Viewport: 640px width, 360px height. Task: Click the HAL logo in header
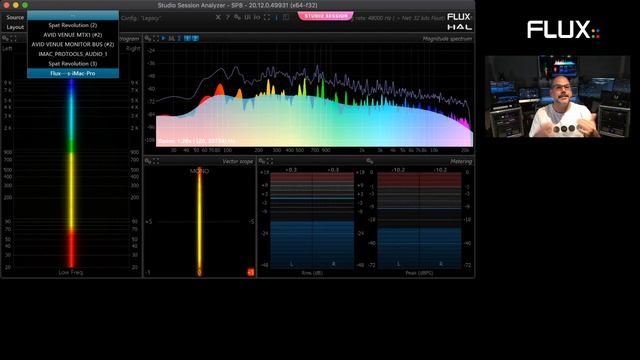[459, 27]
